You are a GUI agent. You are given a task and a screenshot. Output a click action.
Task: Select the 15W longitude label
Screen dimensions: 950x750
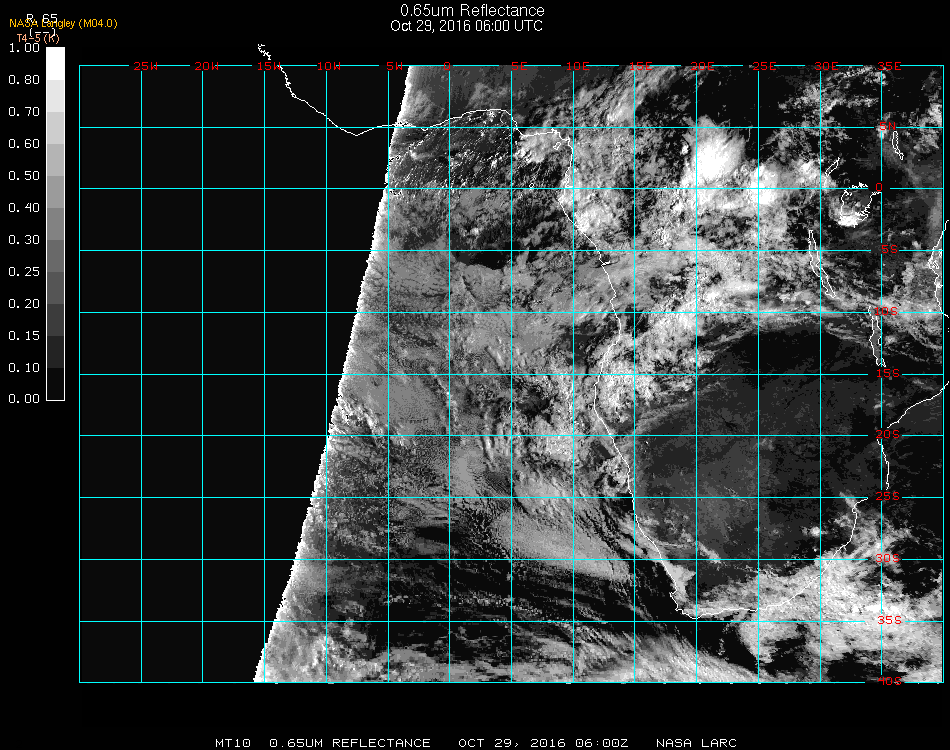[269, 66]
